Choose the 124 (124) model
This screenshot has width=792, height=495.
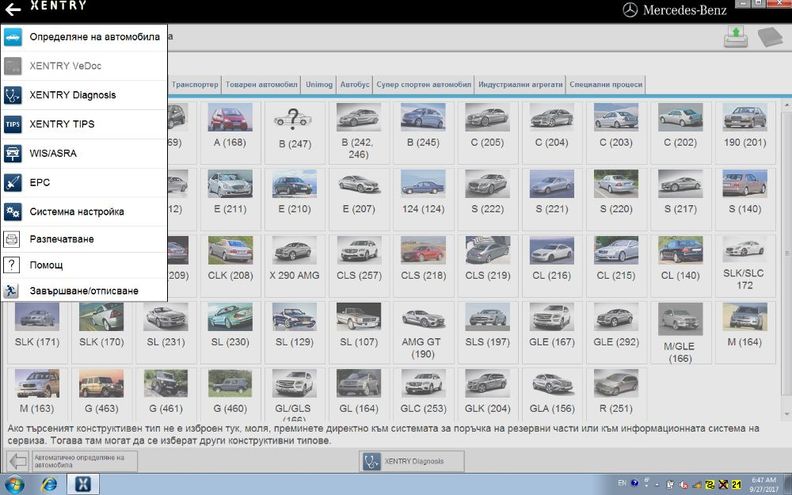pos(423,198)
